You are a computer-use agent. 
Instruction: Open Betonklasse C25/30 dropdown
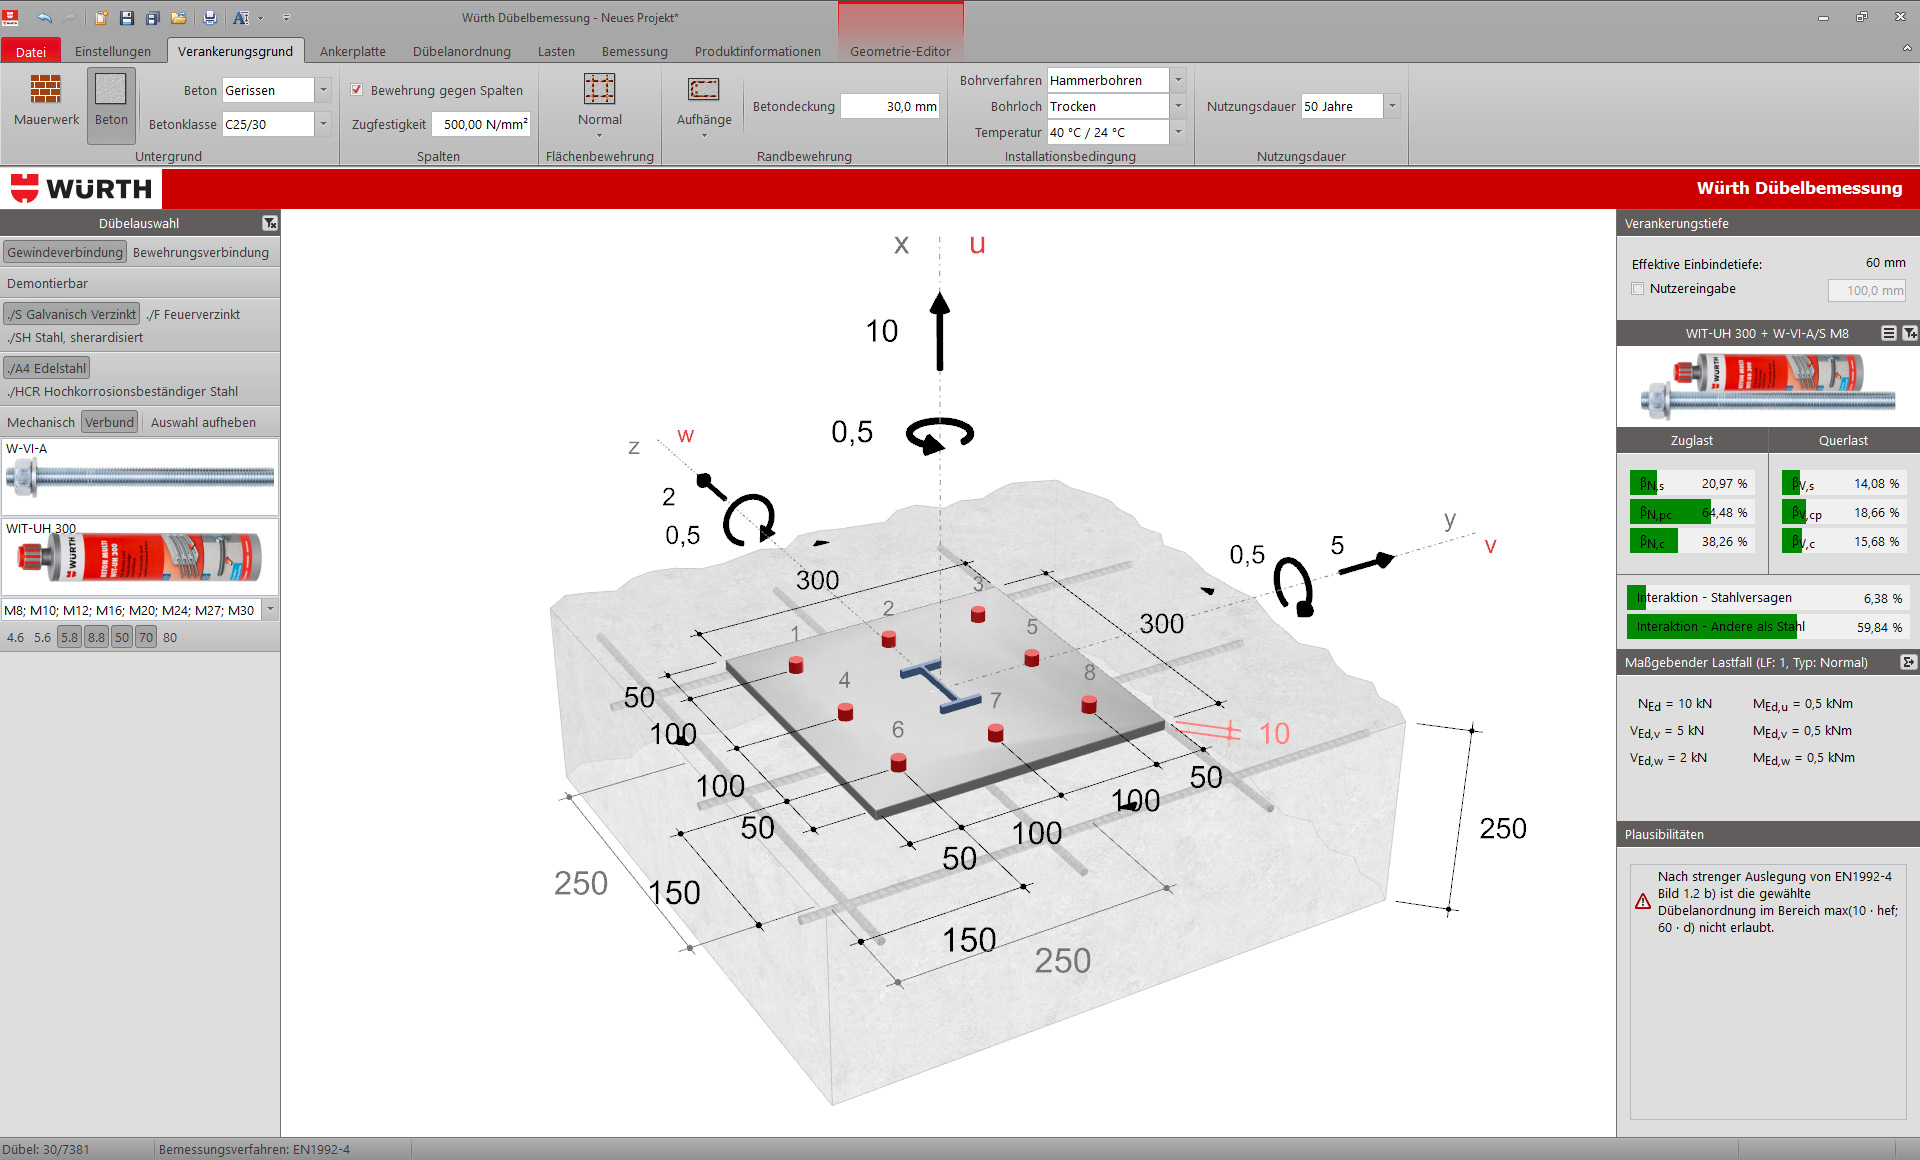click(x=323, y=124)
